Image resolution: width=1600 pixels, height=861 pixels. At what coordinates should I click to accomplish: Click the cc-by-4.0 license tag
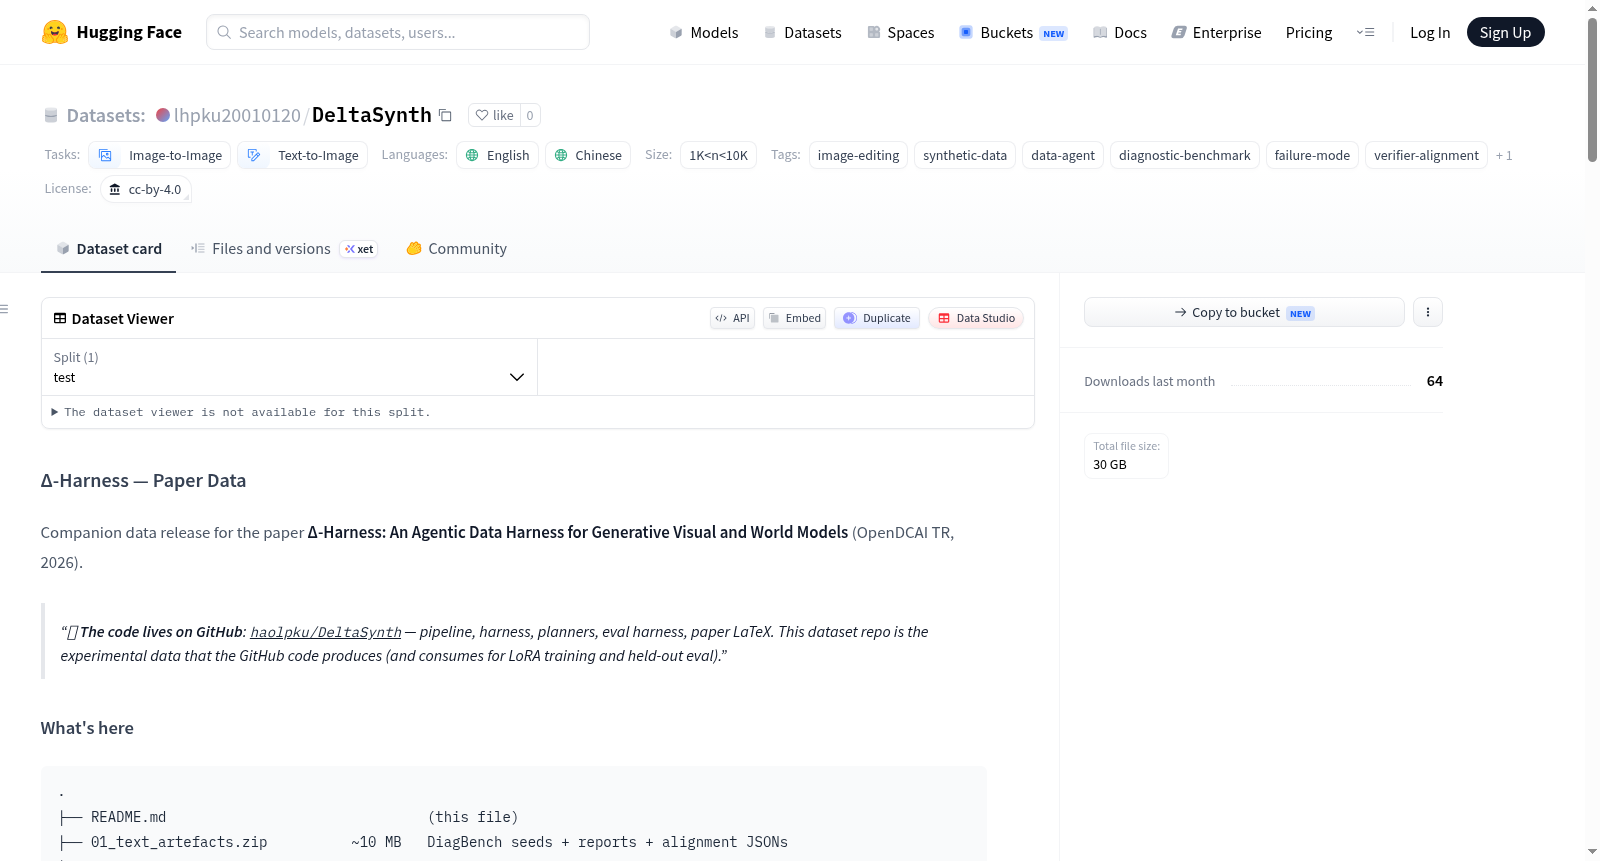coord(146,189)
